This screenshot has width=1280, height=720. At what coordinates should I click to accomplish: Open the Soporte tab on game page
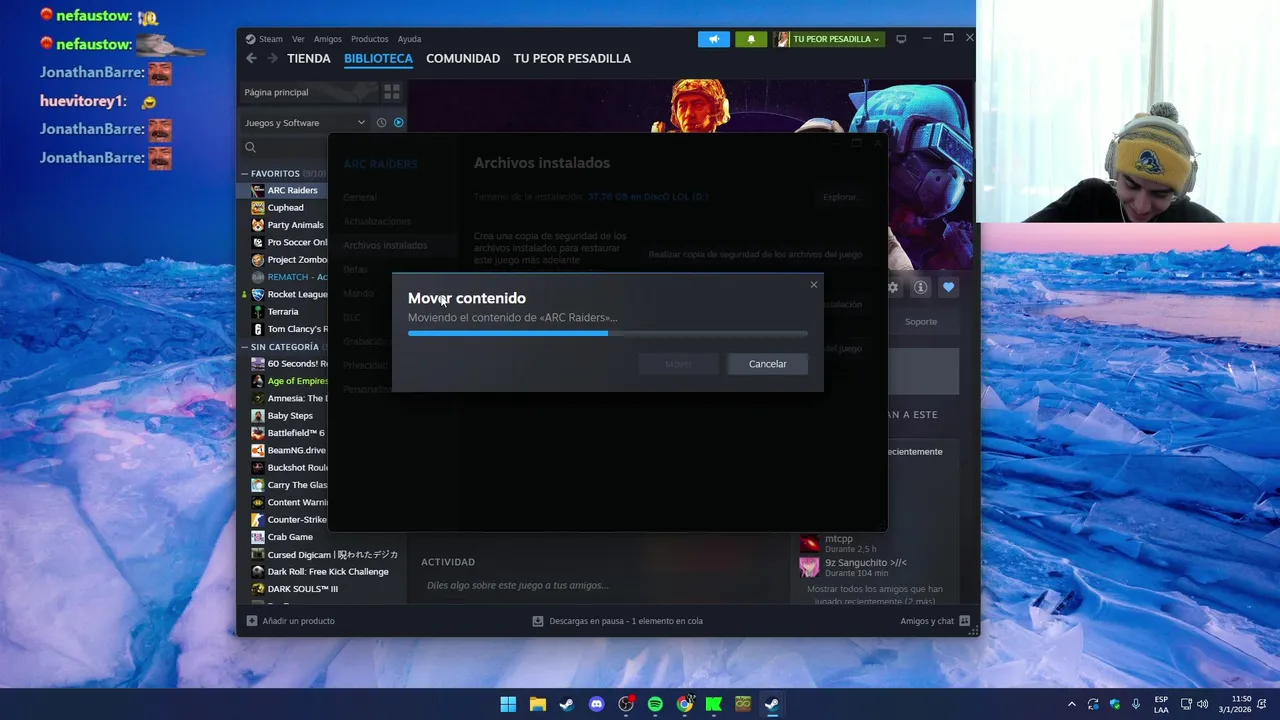921,322
